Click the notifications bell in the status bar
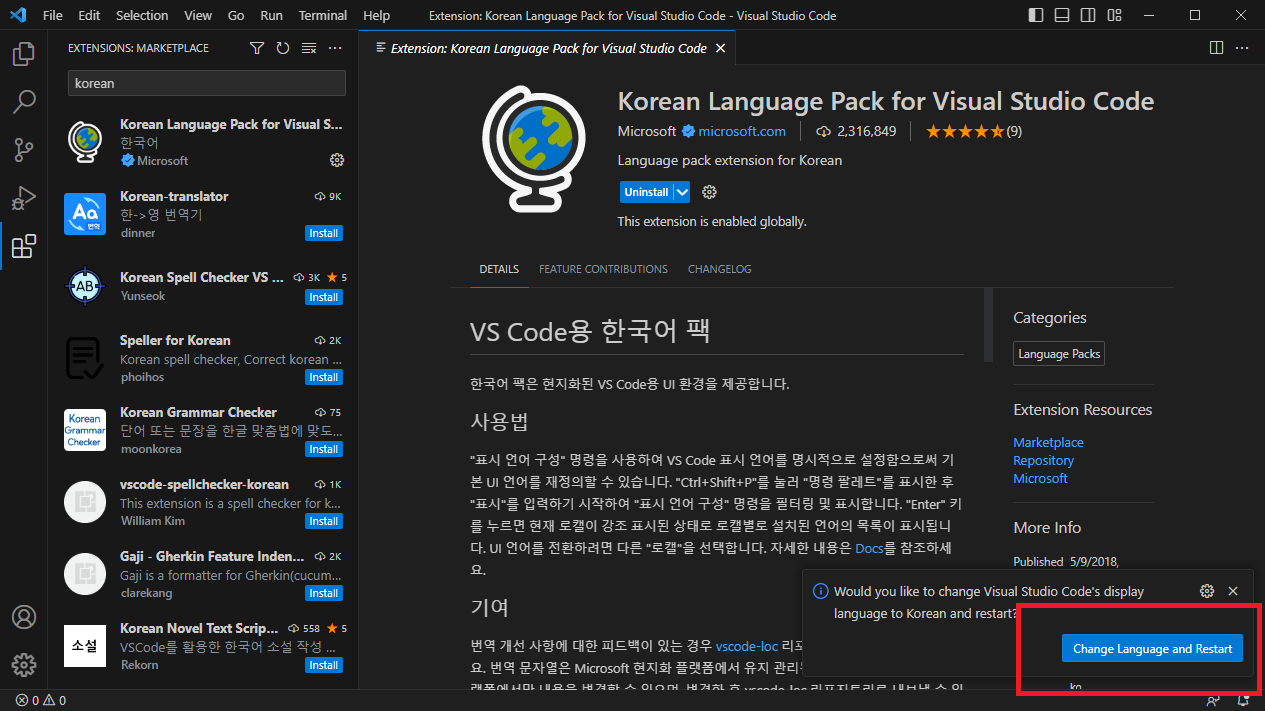This screenshot has height=711, width=1265. tap(1244, 701)
